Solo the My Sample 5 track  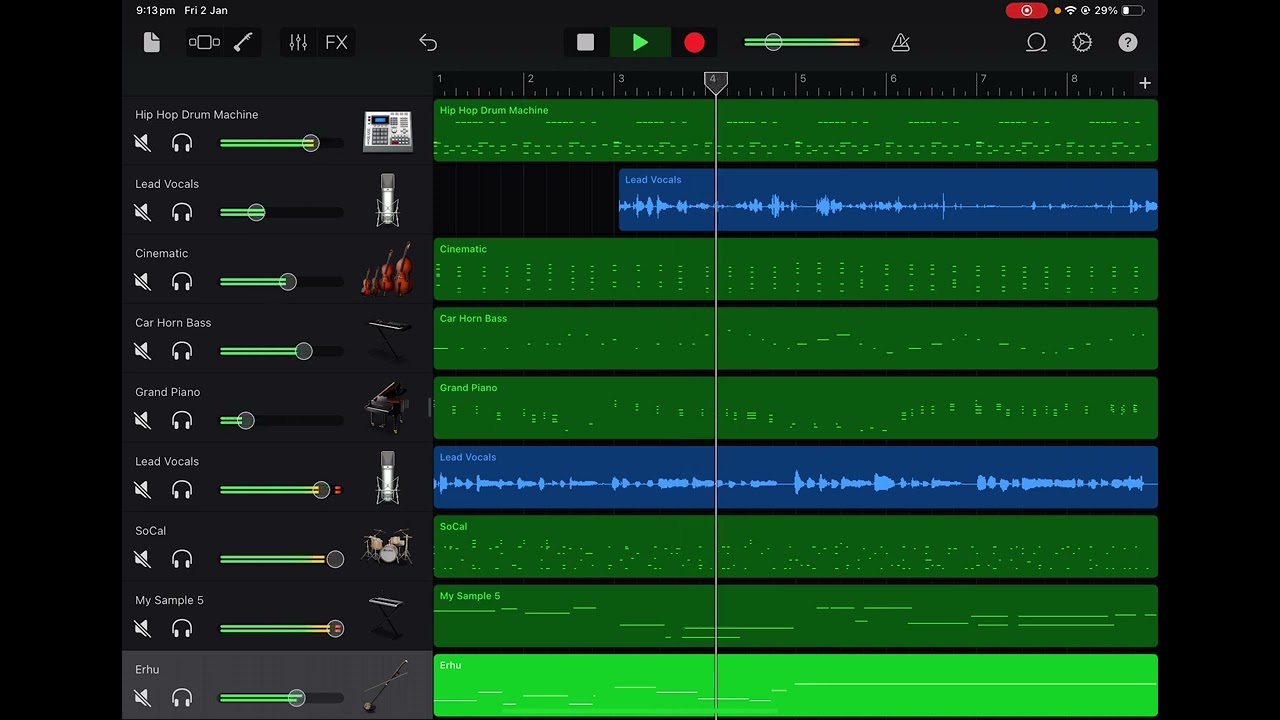[x=182, y=628]
